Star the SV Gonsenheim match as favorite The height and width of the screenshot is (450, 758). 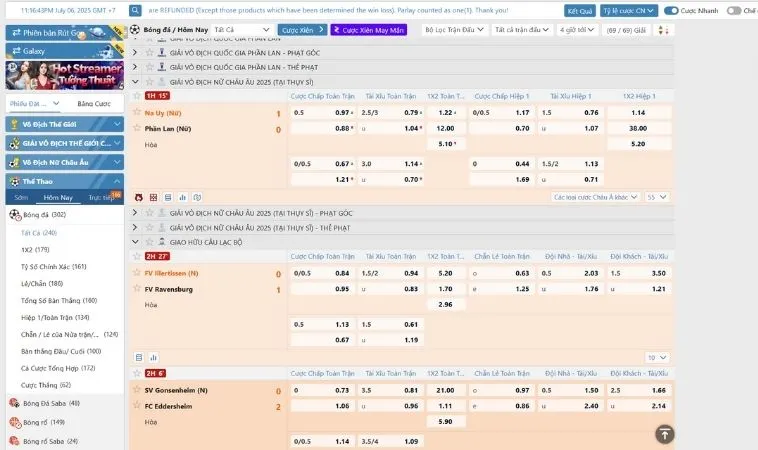click(x=137, y=389)
